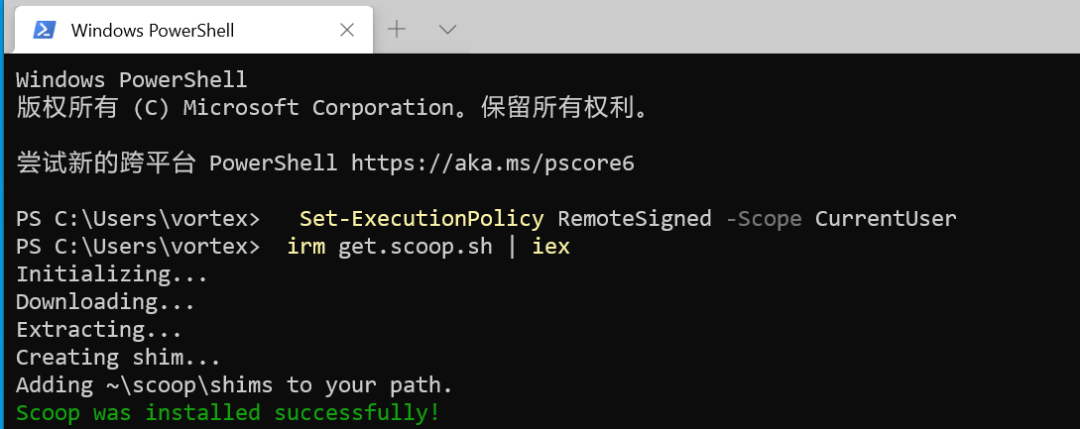Click the green Scoop was installed successfully message
1080x429 pixels.
[228, 412]
